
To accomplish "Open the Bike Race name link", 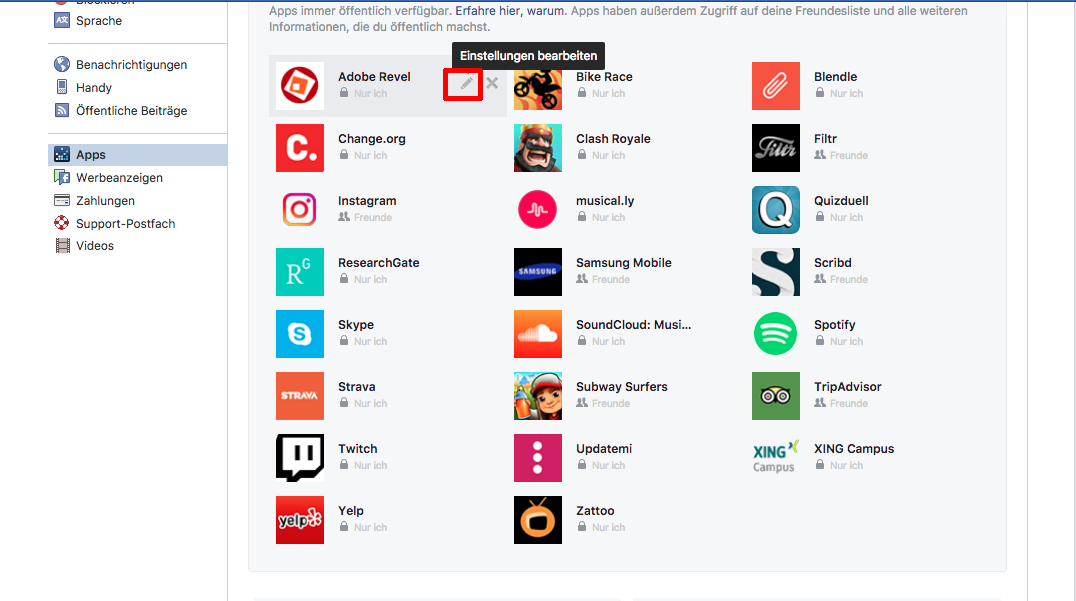I will 604,77.
